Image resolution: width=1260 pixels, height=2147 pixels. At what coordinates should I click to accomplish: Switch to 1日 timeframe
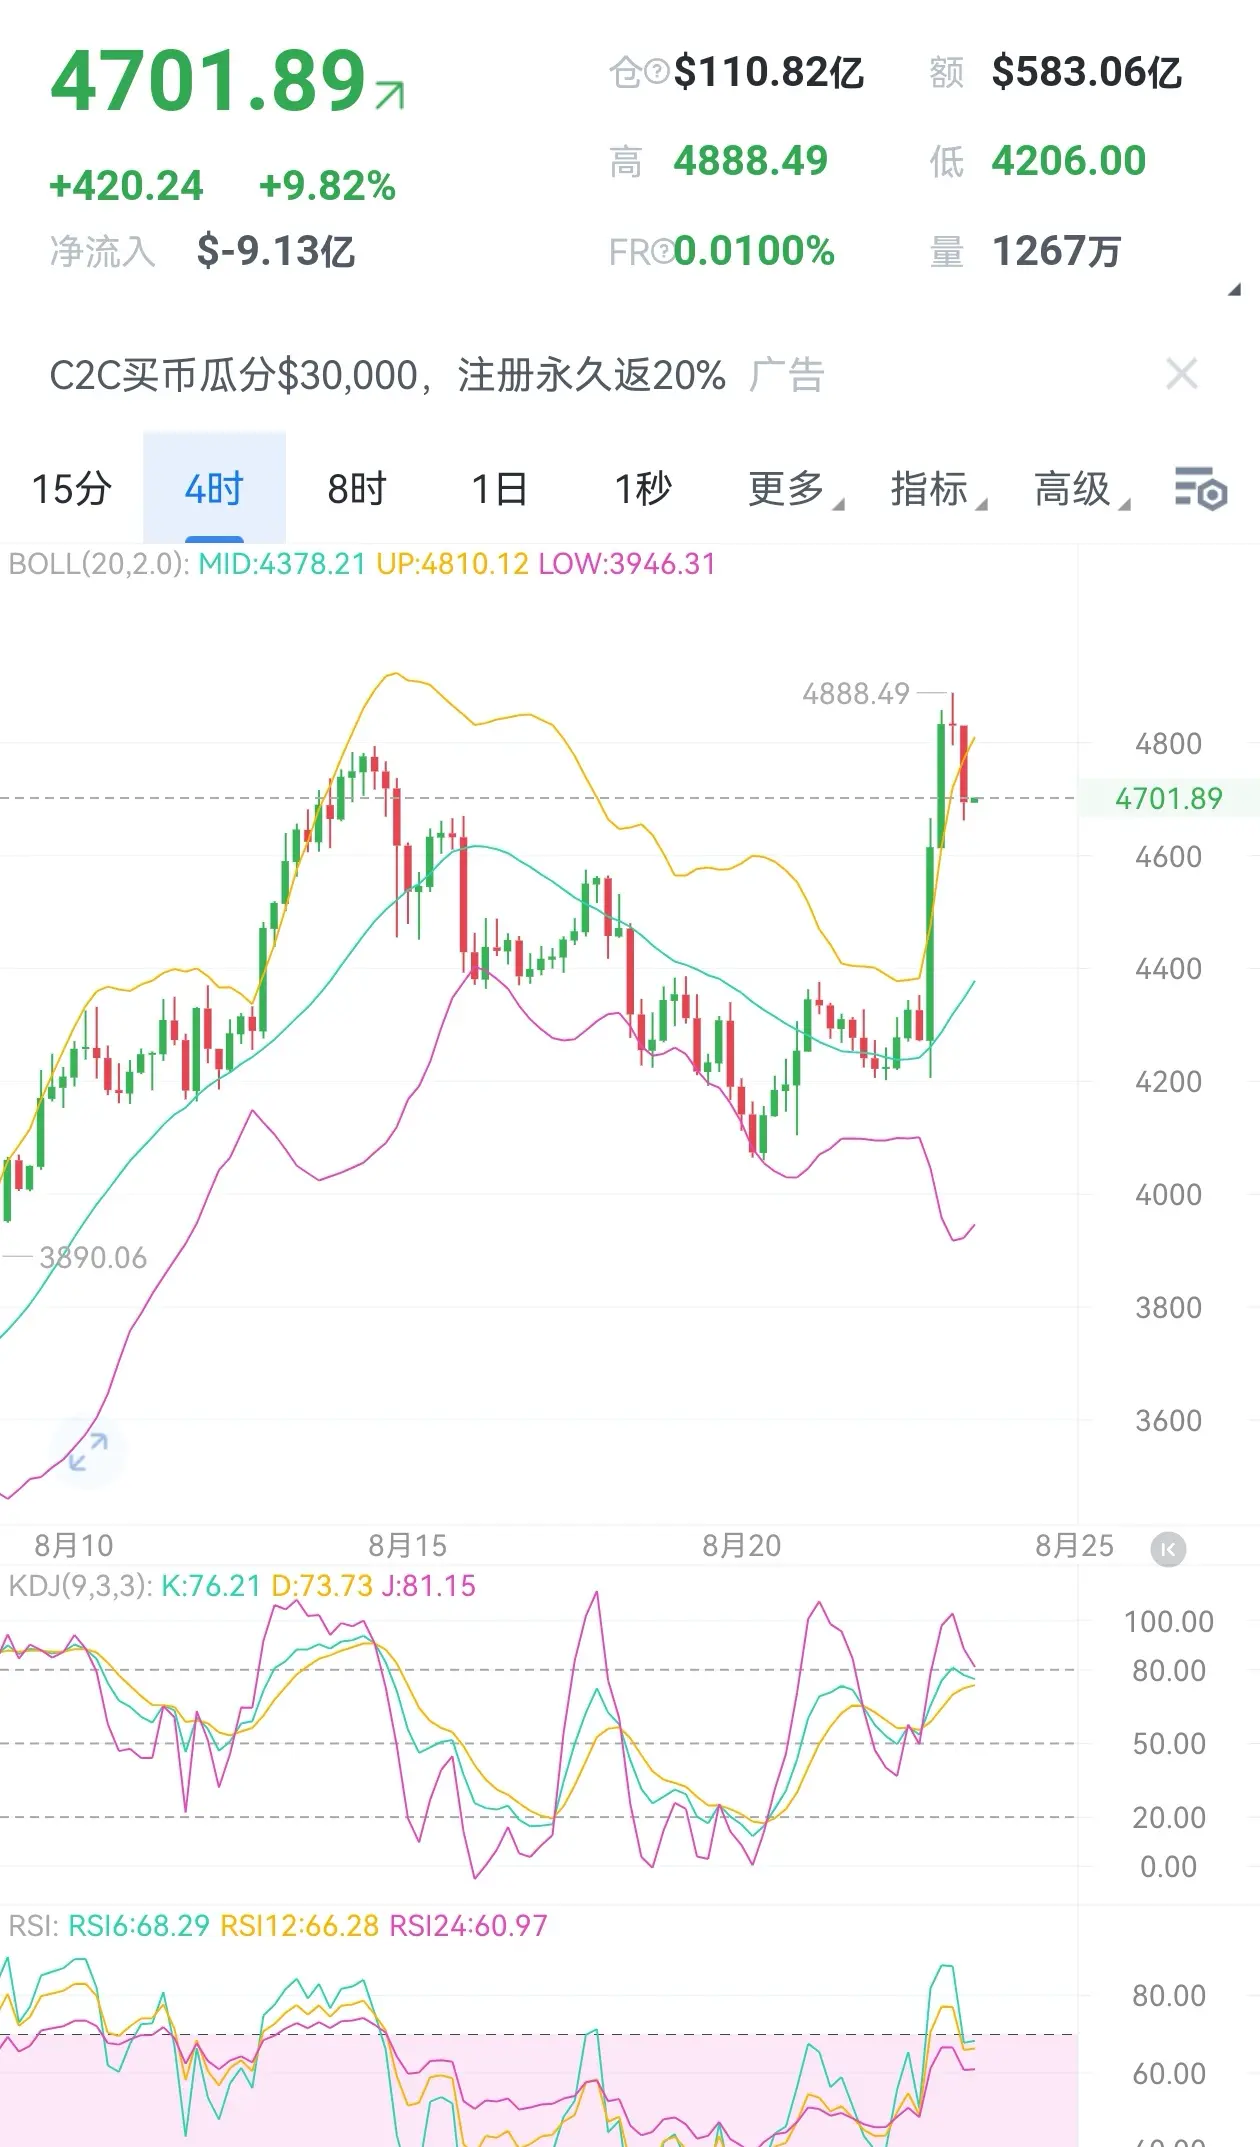point(500,489)
